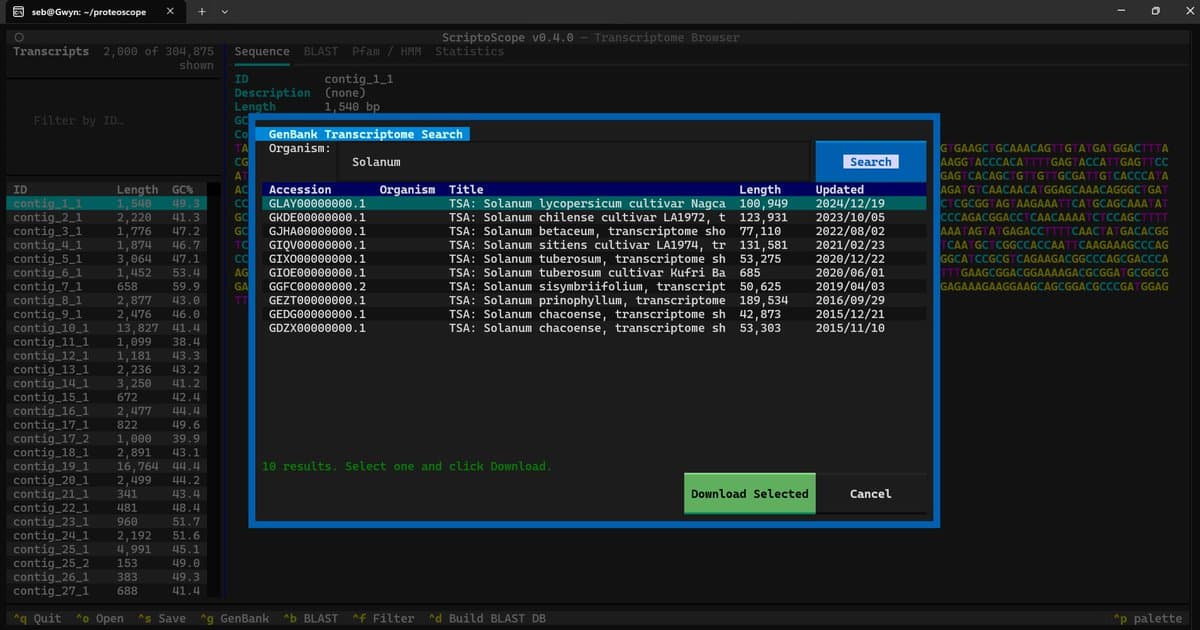Select contig_2_1 in the Transcripts list
The height and width of the screenshot is (630, 1200).
[45, 216]
